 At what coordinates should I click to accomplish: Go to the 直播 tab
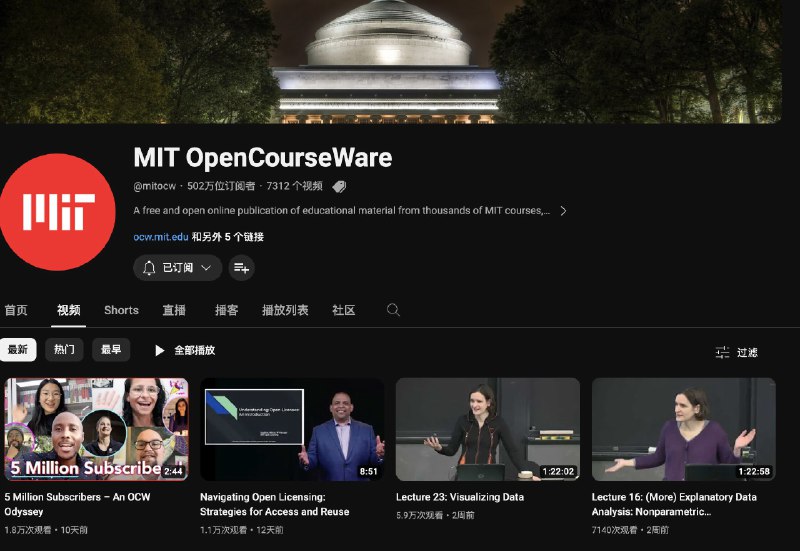174,310
